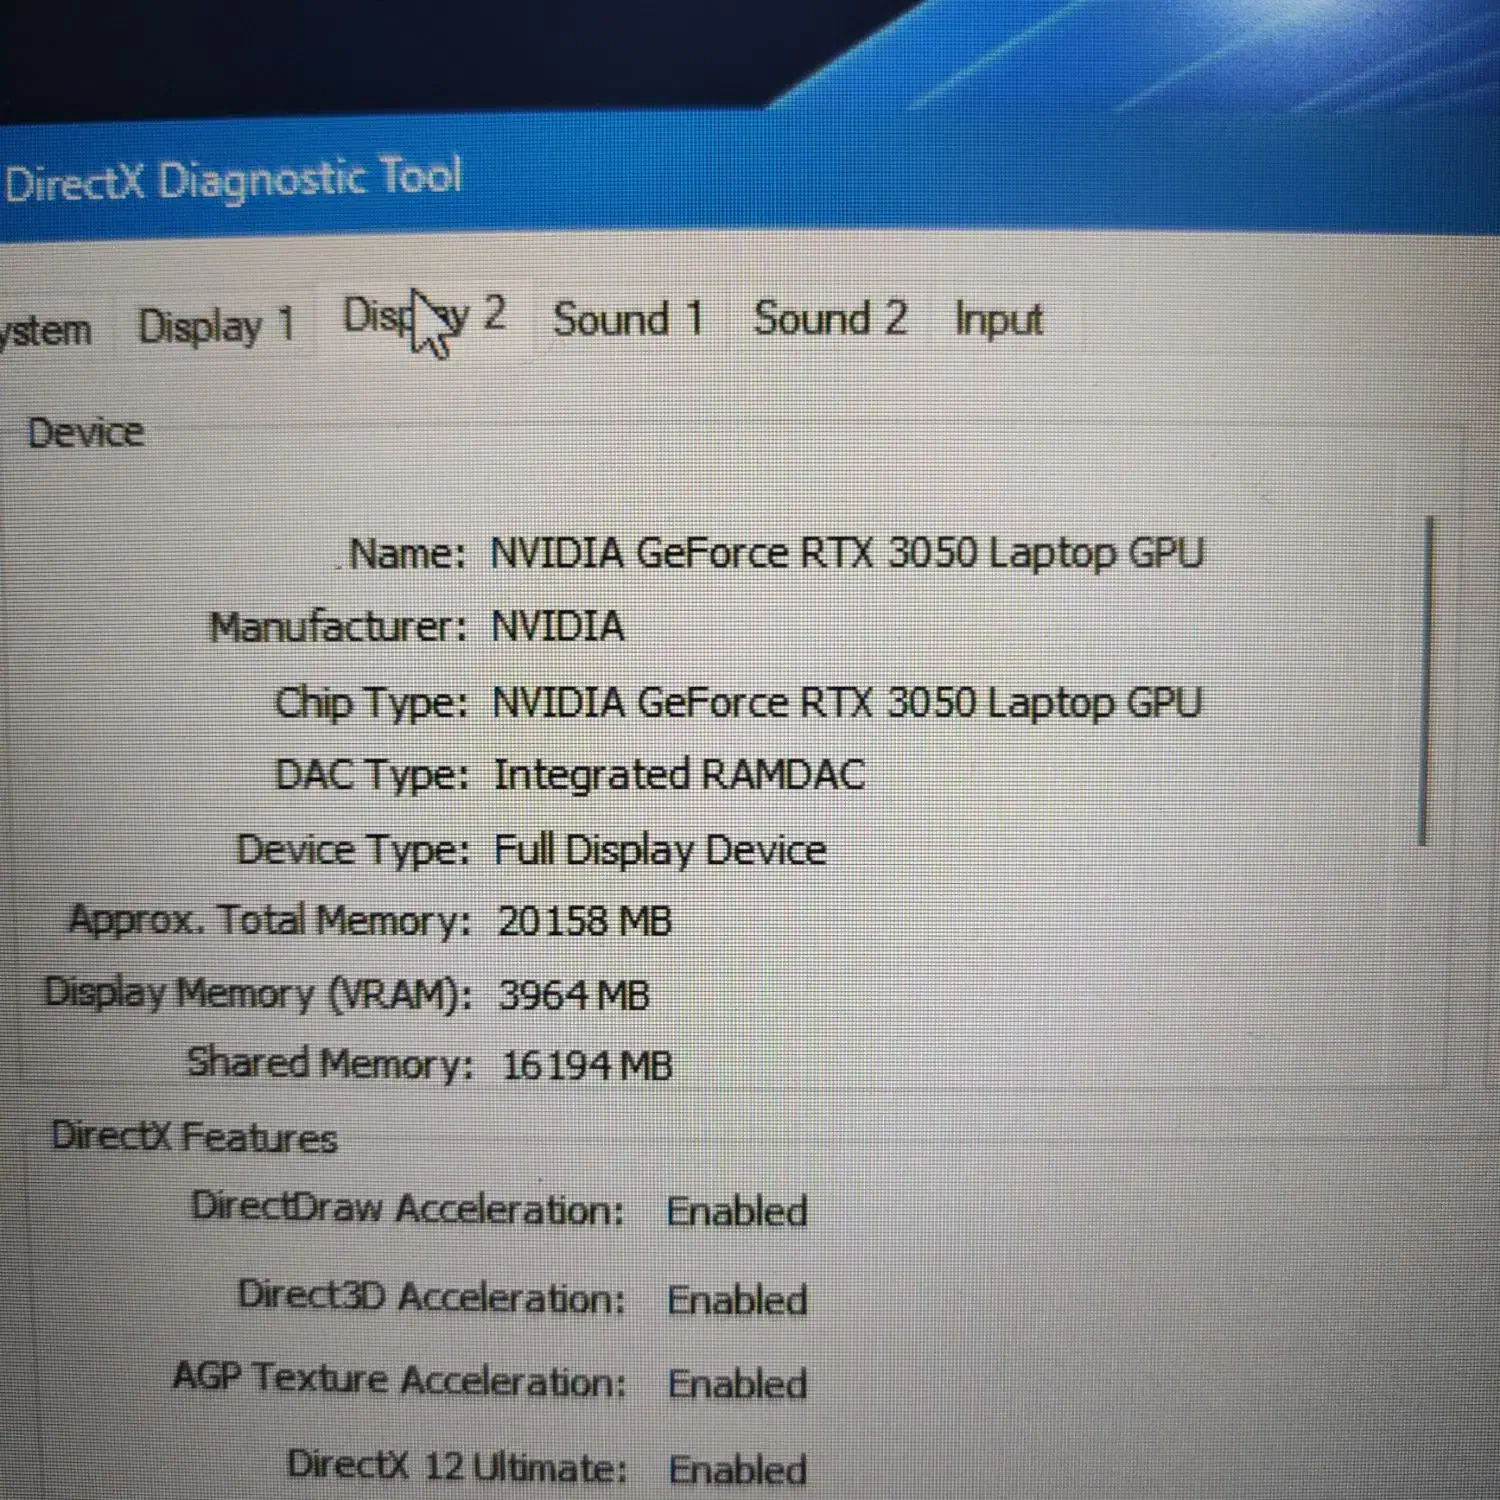Click the Display Memory (VRAM) label
Viewport: 1500px width, 1500px height.
(x=258, y=994)
